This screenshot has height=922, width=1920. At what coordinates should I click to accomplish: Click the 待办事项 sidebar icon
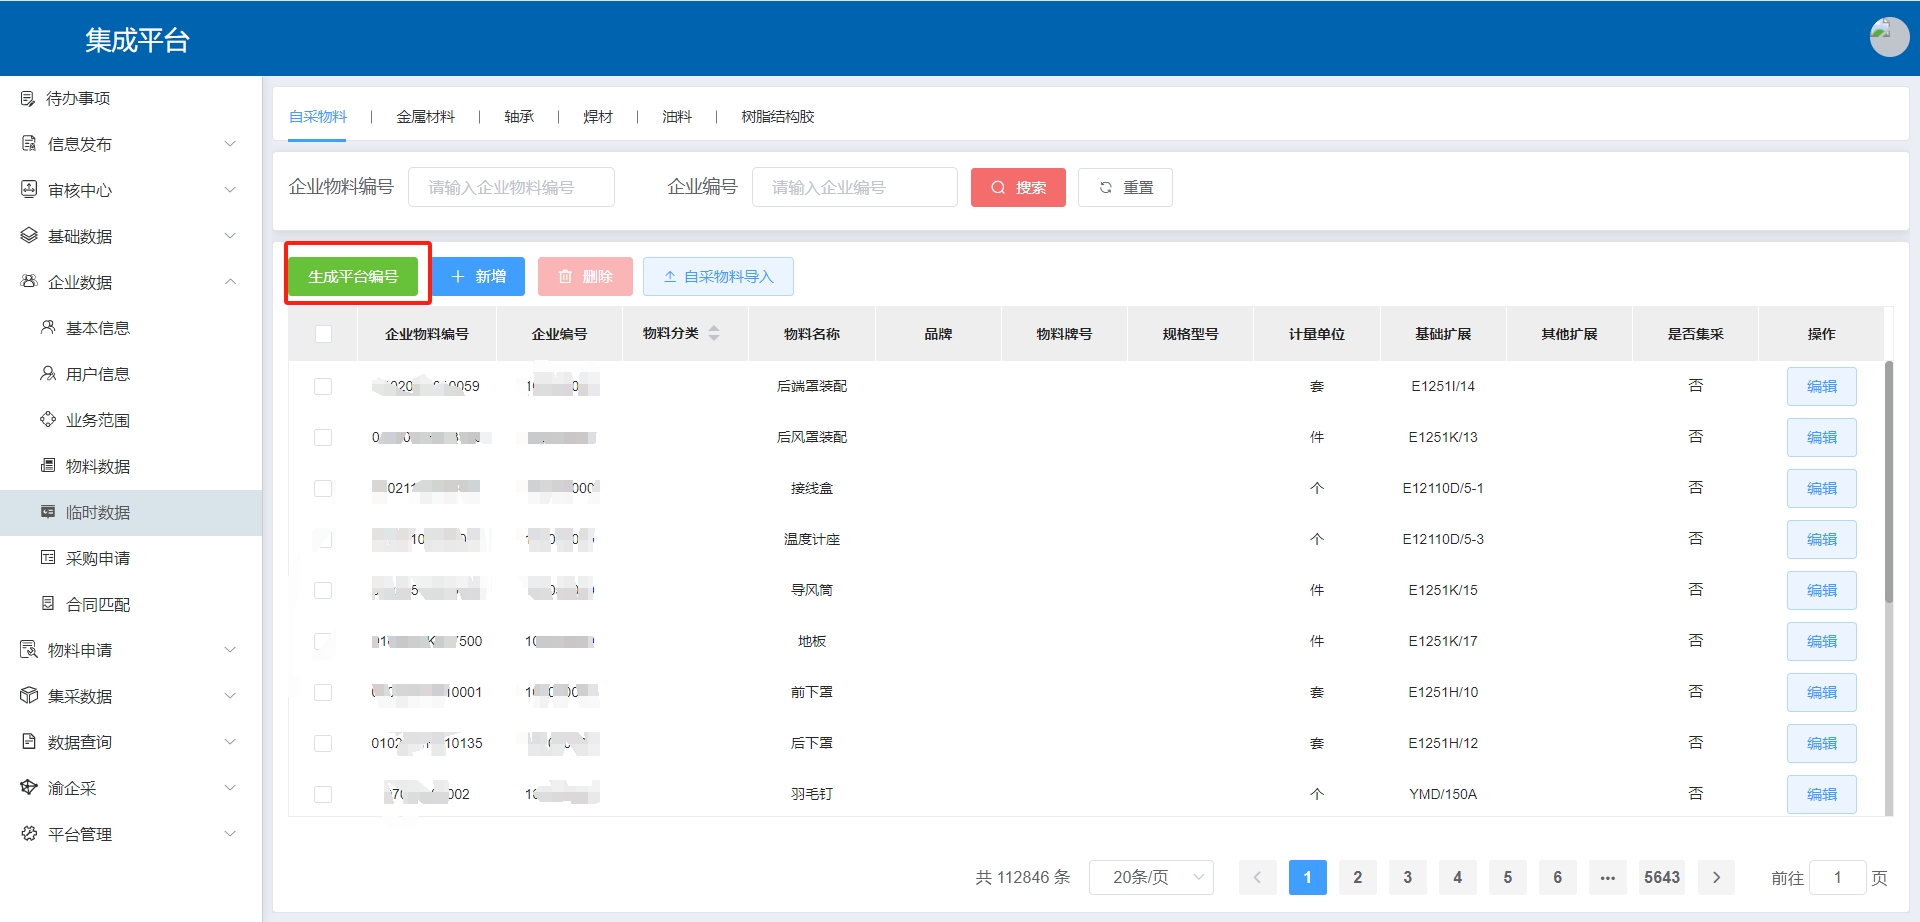[28, 98]
